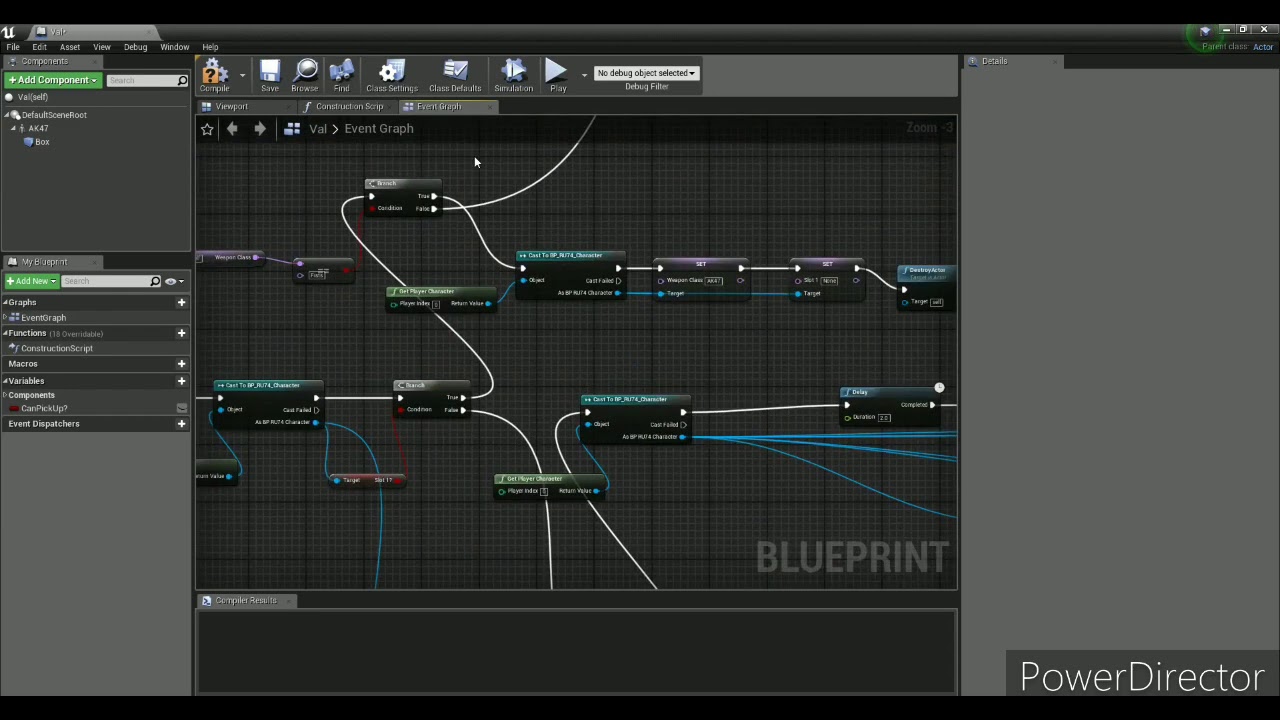Image resolution: width=1280 pixels, height=720 pixels.
Task: Open the Window menu
Action: click(174, 47)
